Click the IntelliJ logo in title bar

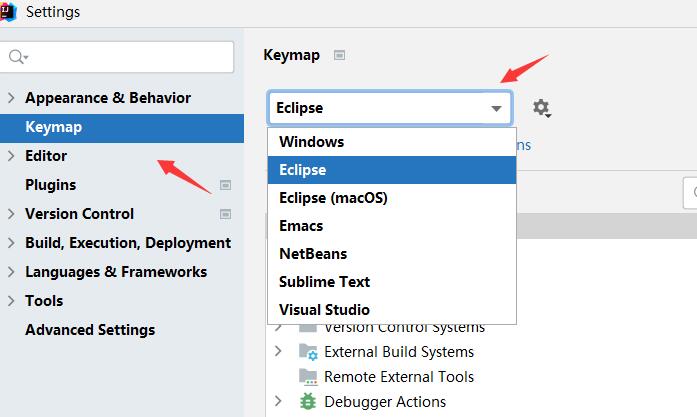(8, 11)
